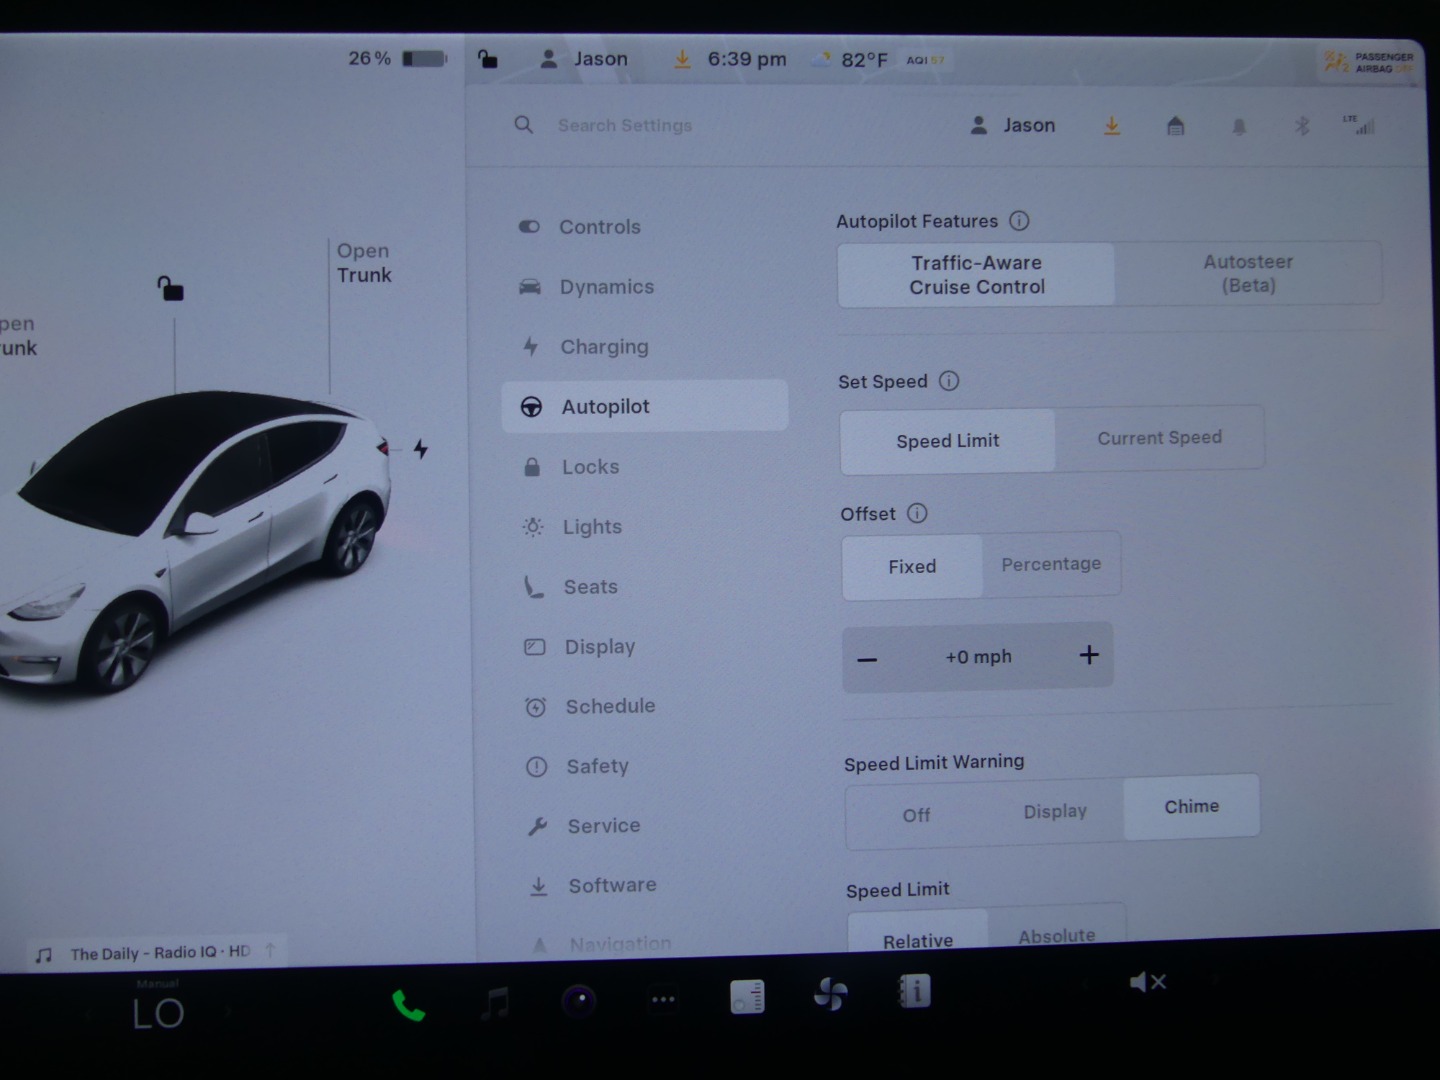Increase the offset with plus button

point(1089,655)
